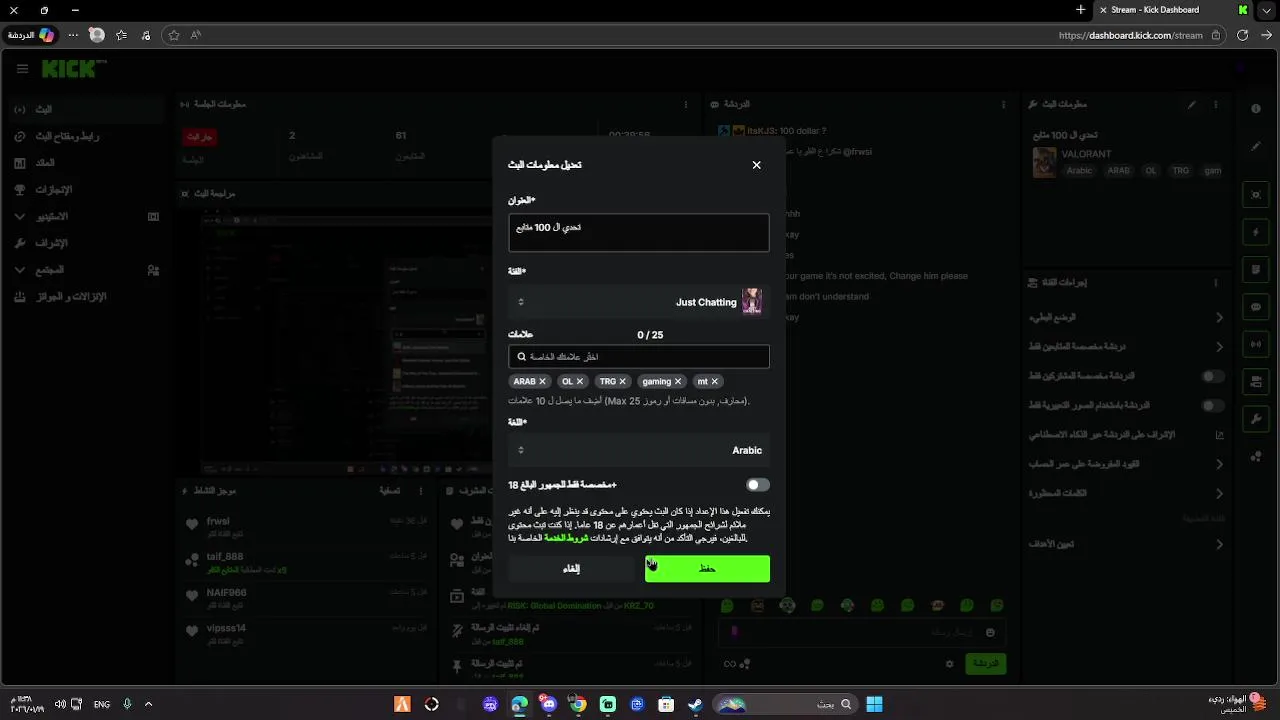Click the lightning bolt icon in right strip
Image resolution: width=1280 pixels, height=720 pixels.
[1256, 232]
